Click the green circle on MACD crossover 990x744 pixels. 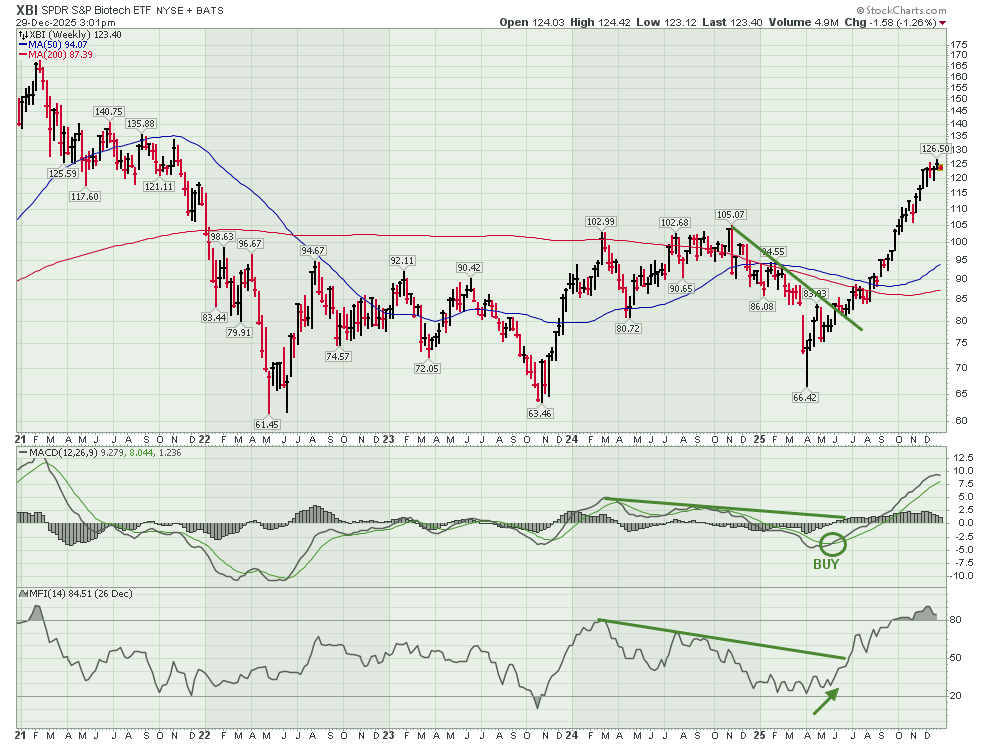tap(832, 544)
